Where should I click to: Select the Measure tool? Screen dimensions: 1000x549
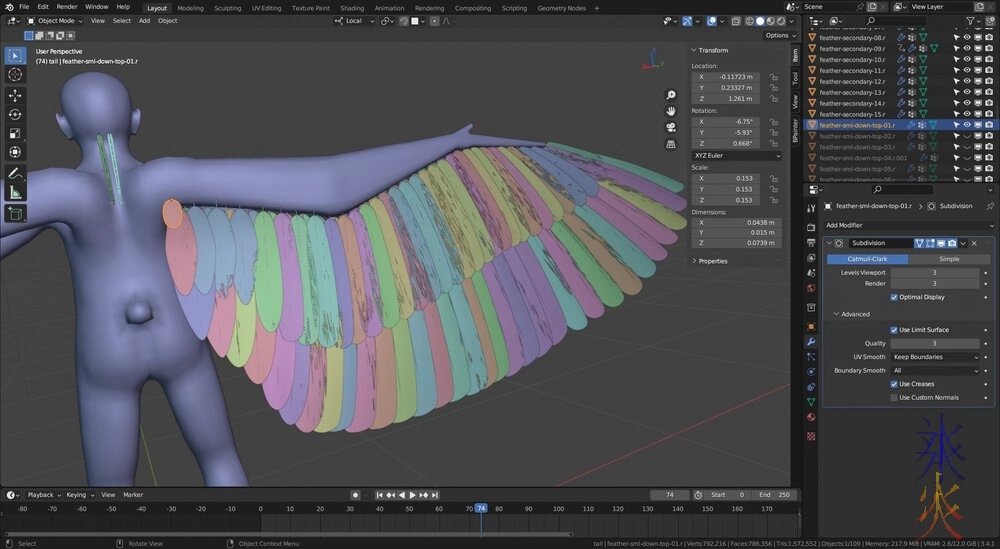tap(16, 192)
